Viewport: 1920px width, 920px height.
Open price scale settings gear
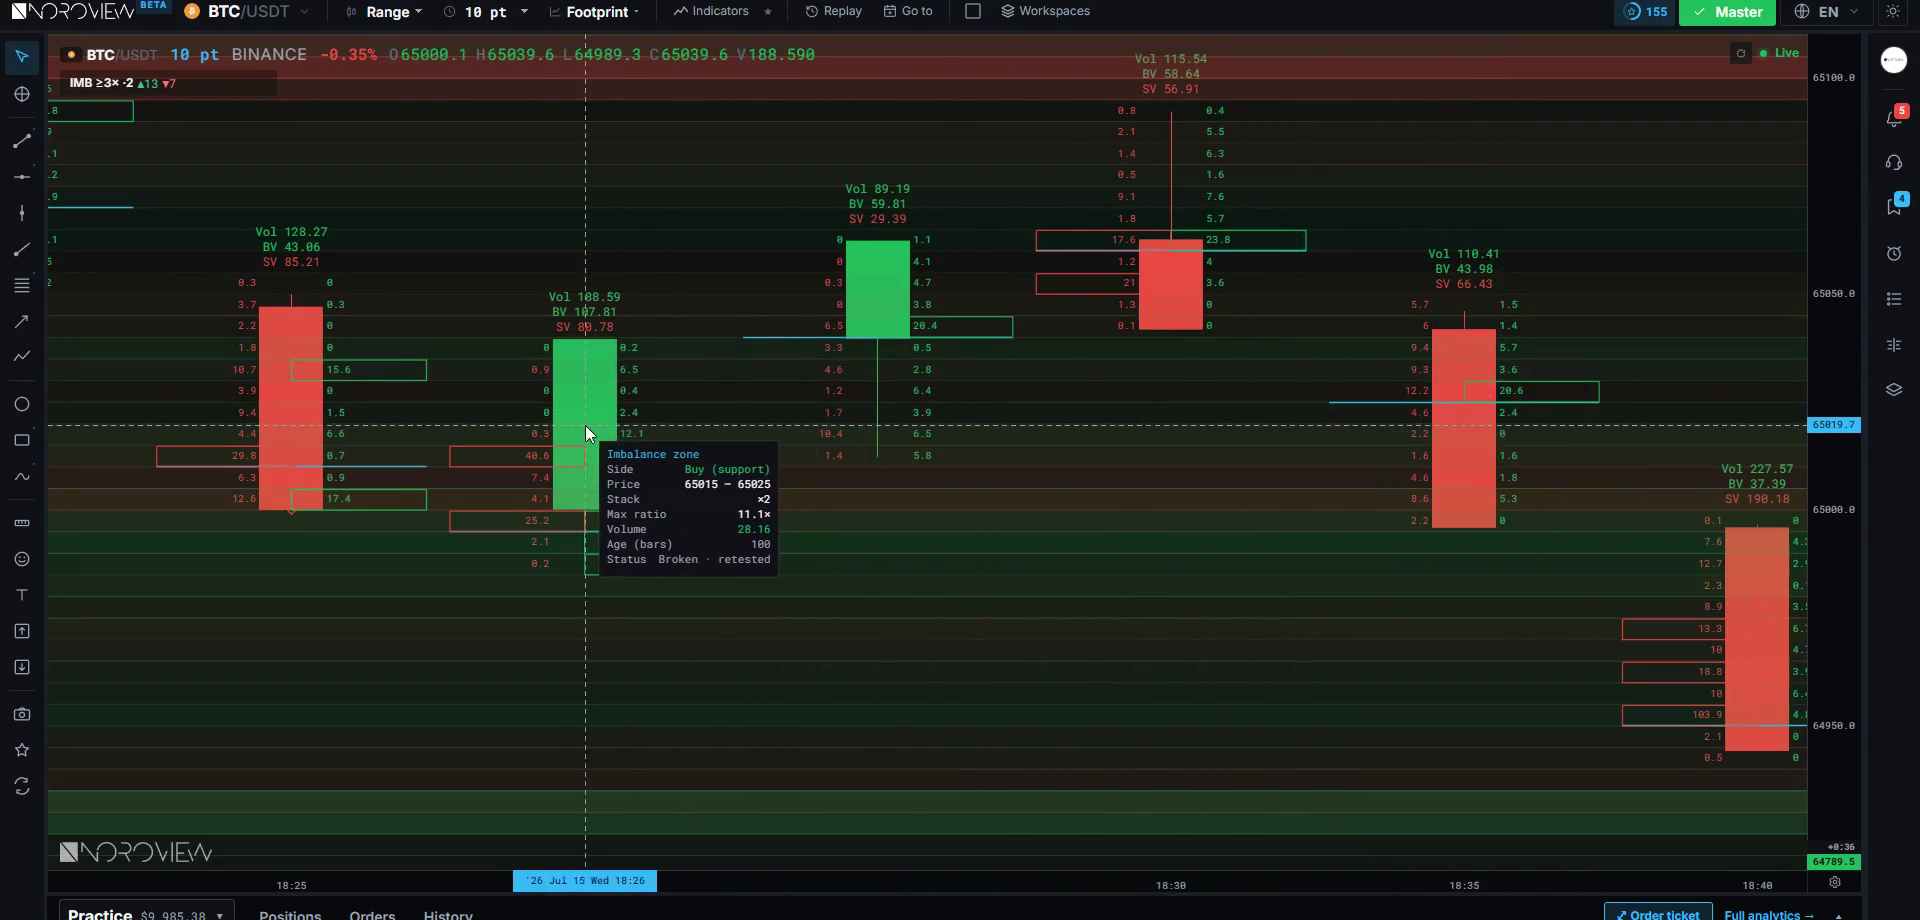tap(1835, 882)
